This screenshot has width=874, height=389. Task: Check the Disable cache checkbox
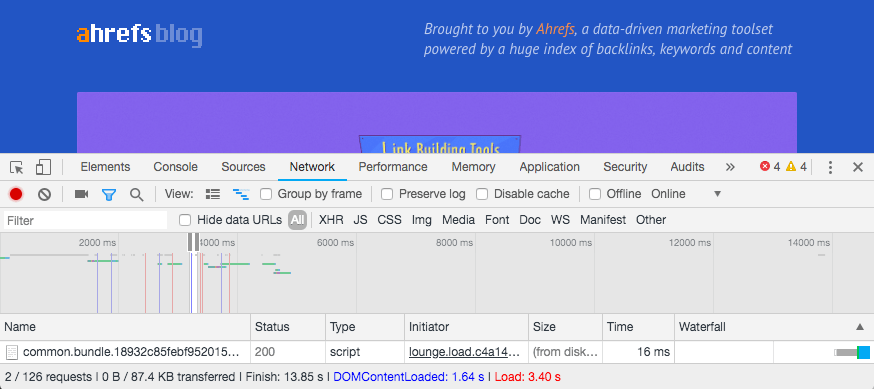(x=482, y=194)
